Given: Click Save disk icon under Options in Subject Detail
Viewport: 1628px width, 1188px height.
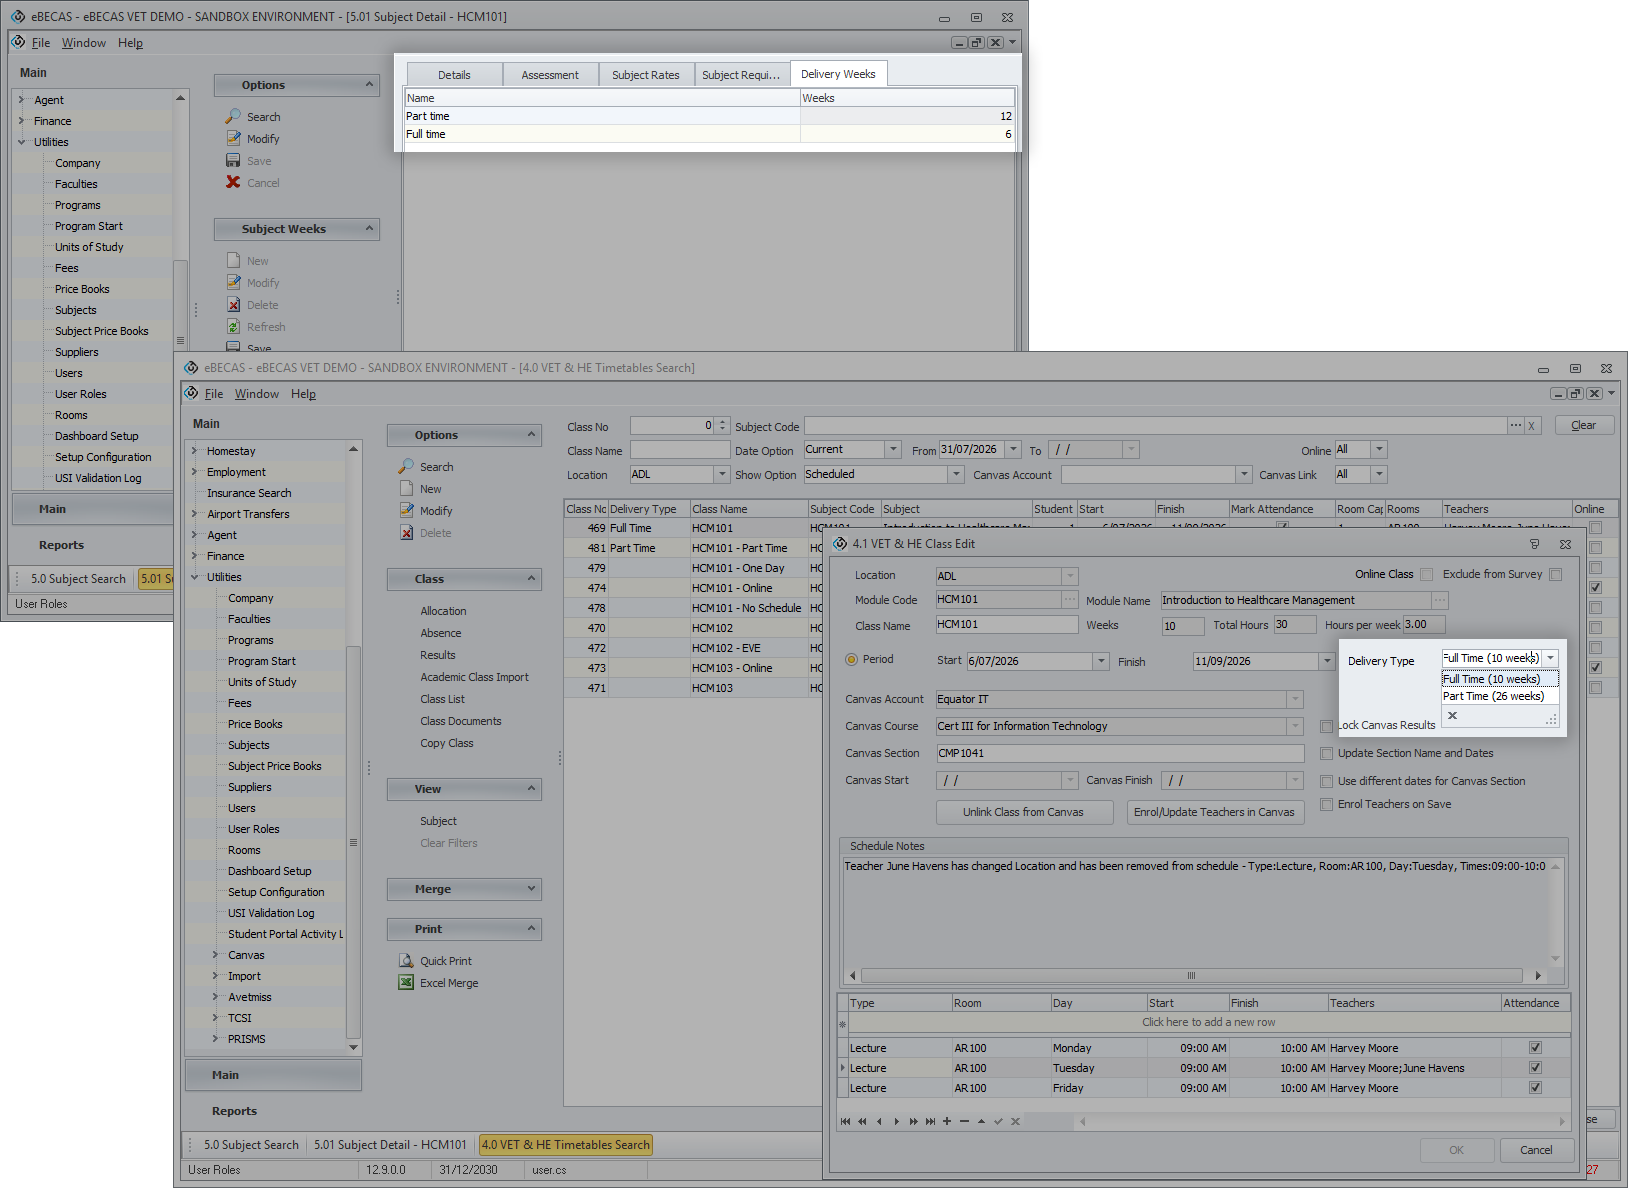Looking at the screenshot, I should [233, 160].
